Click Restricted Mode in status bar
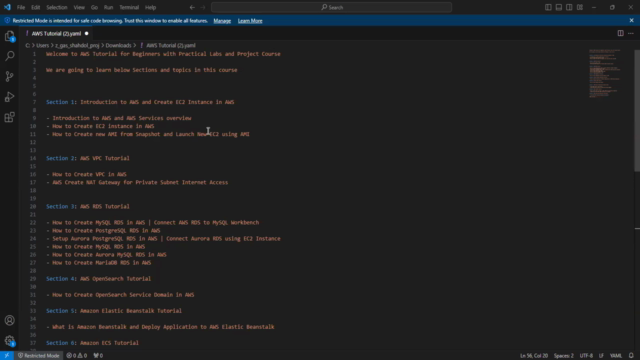The image size is (640, 360). click(38, 356)
